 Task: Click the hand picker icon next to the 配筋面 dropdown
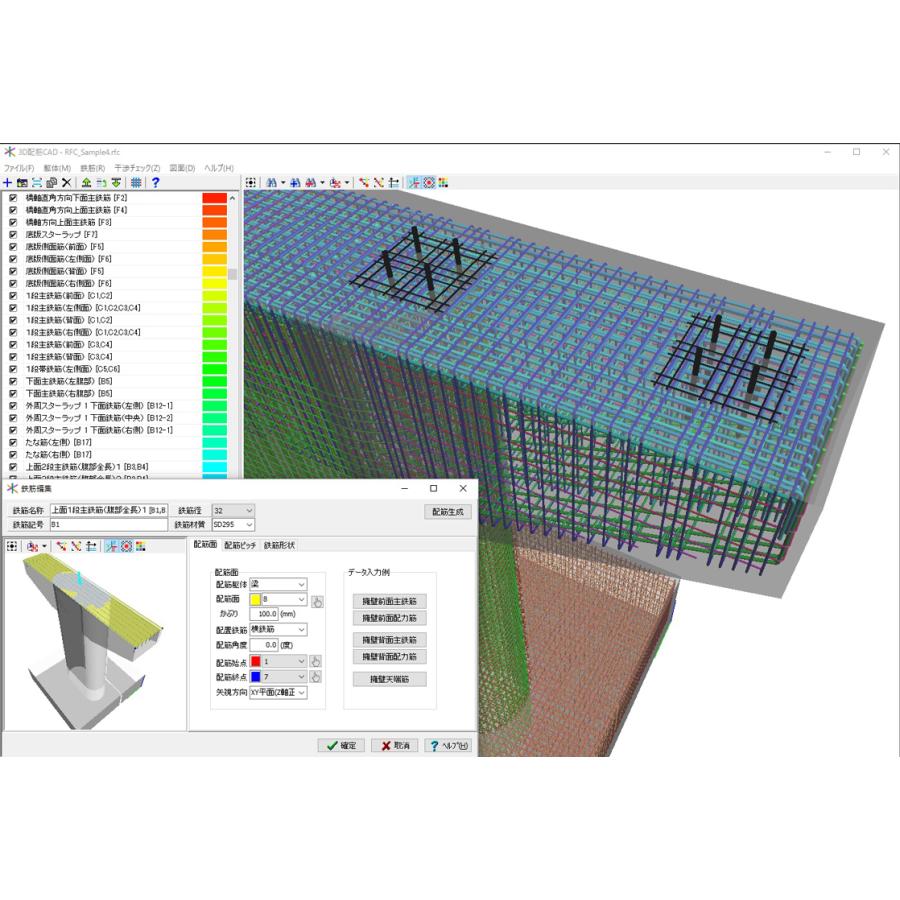317,602
